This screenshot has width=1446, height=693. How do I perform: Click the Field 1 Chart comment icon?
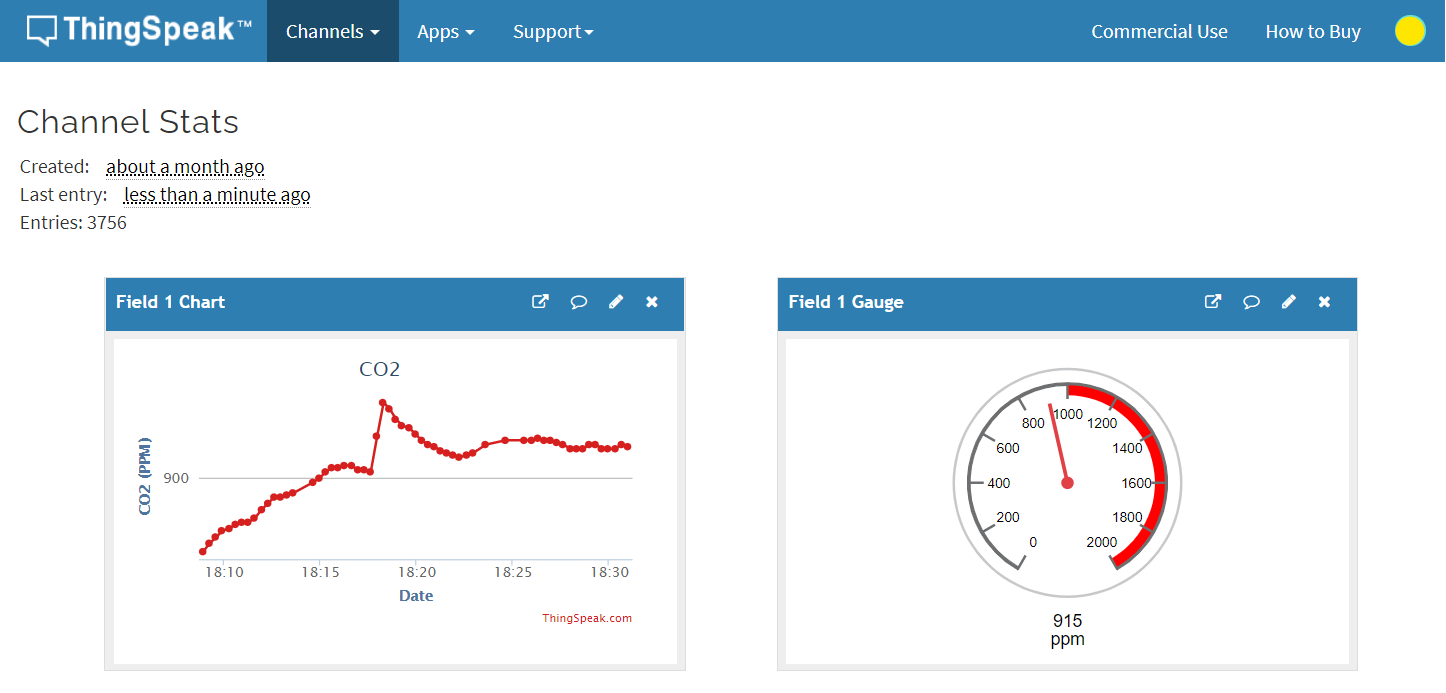click(x=578, y=302)
